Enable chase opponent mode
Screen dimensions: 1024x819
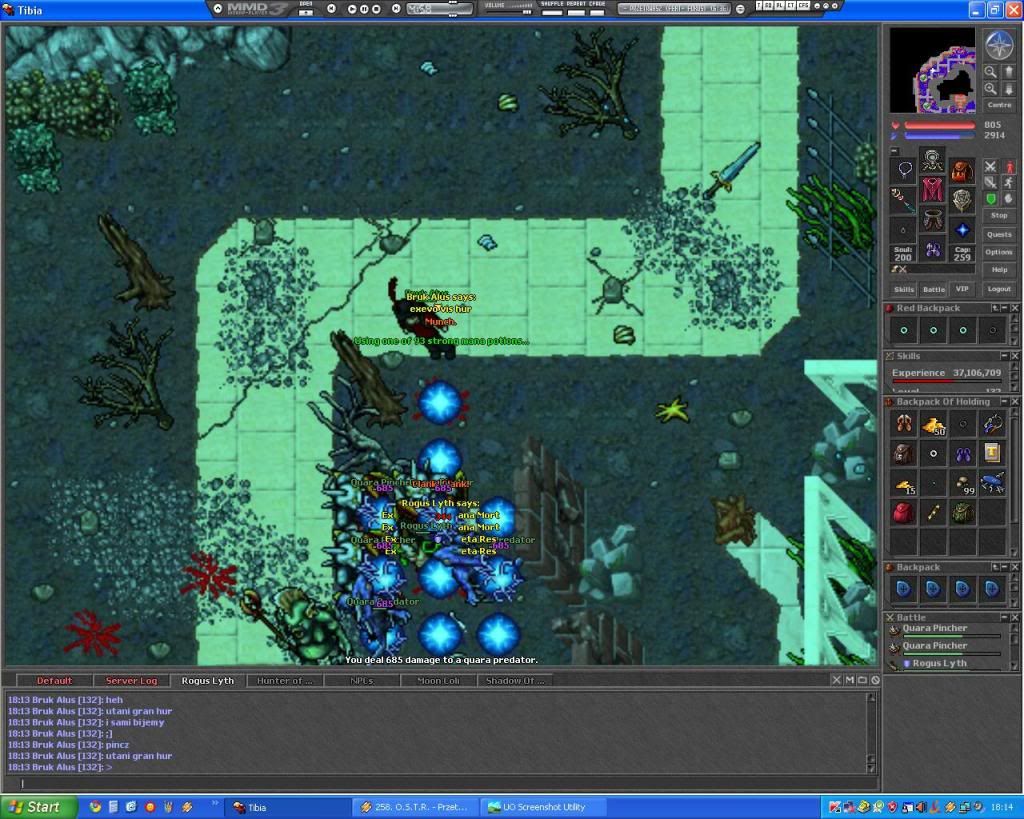coord(1009,183)
